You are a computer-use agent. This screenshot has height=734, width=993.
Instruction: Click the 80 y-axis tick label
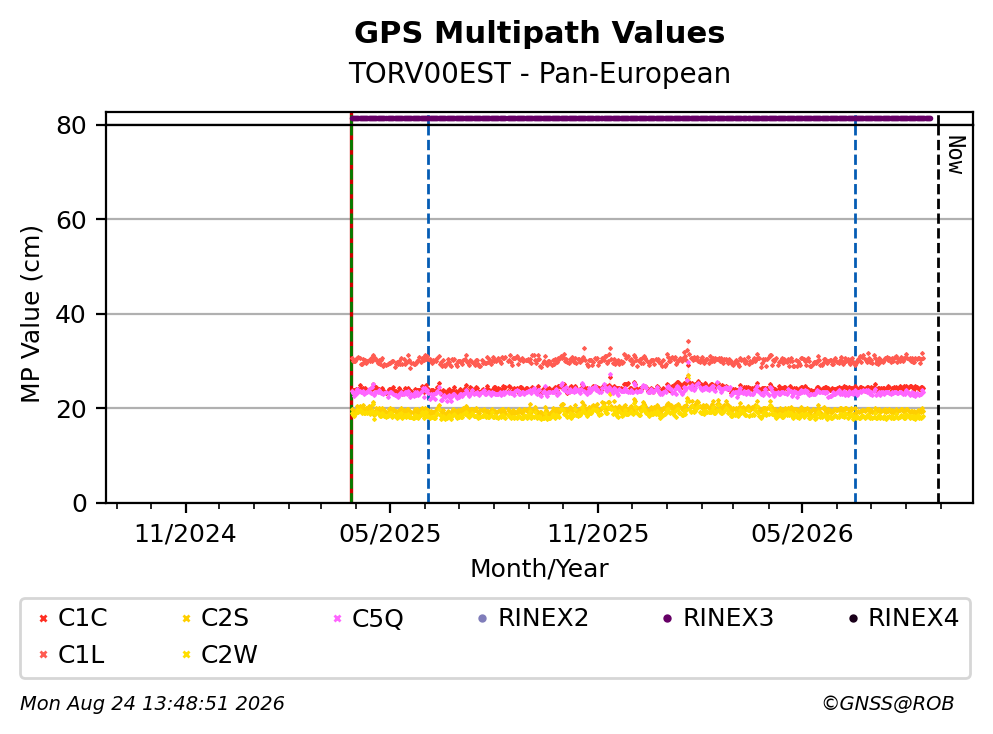71,125
